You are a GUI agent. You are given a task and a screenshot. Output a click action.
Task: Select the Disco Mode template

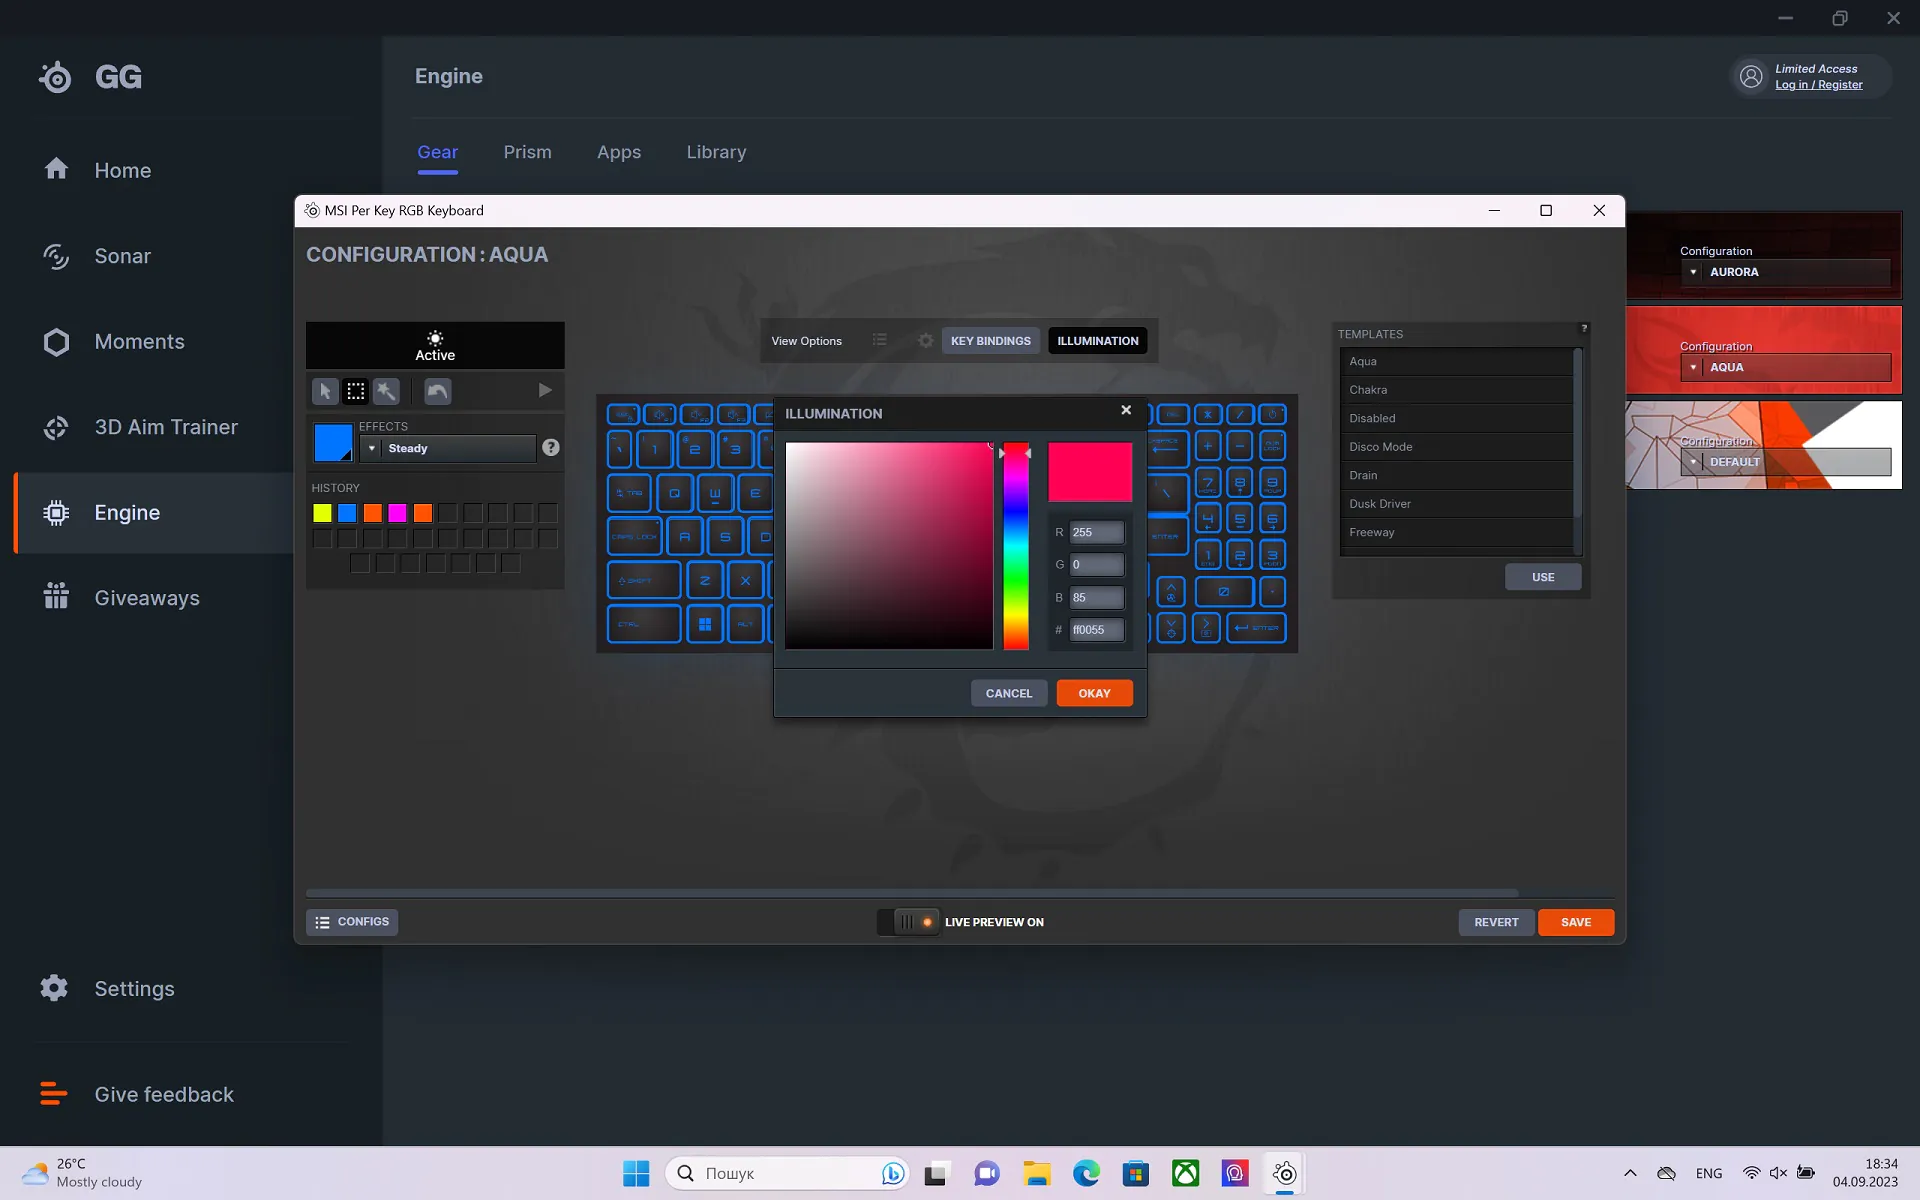click(x=1456, y=447)
